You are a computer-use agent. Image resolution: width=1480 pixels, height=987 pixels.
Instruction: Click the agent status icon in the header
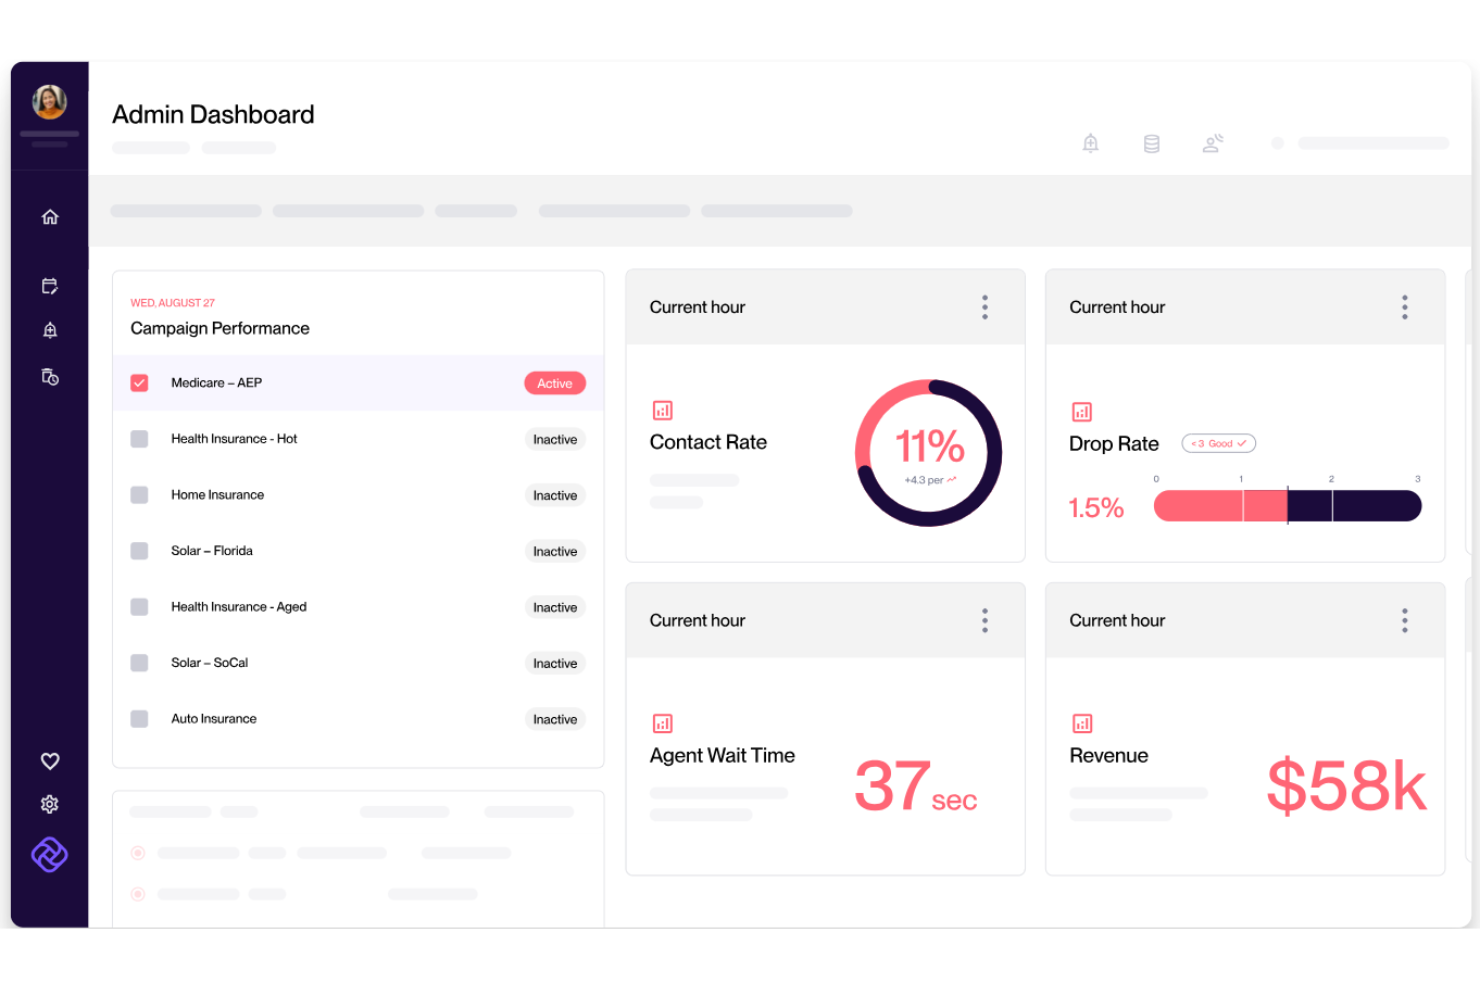point(1212,143)
